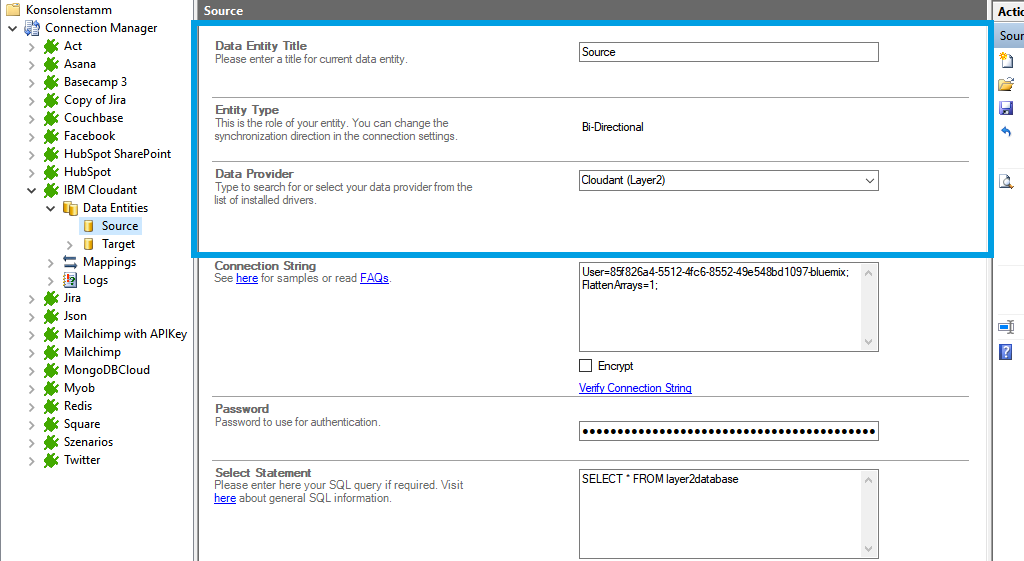Select the Twitter connection in the tree
The height and width of the screenshot is (561, 1024).
tap(82, 460)
